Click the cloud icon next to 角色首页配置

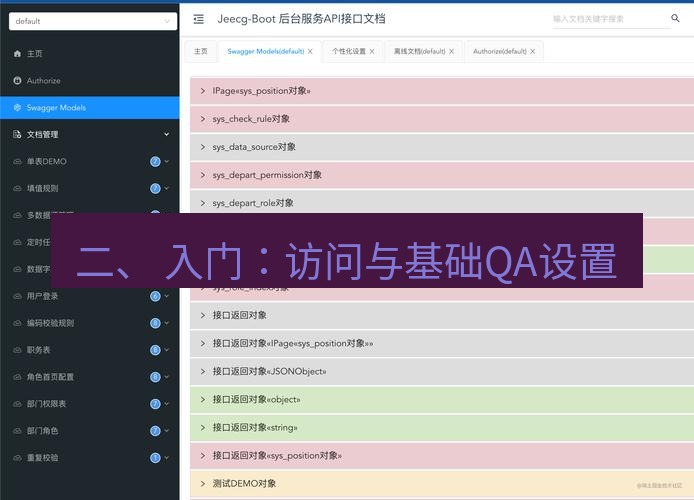tap(17, 377)
